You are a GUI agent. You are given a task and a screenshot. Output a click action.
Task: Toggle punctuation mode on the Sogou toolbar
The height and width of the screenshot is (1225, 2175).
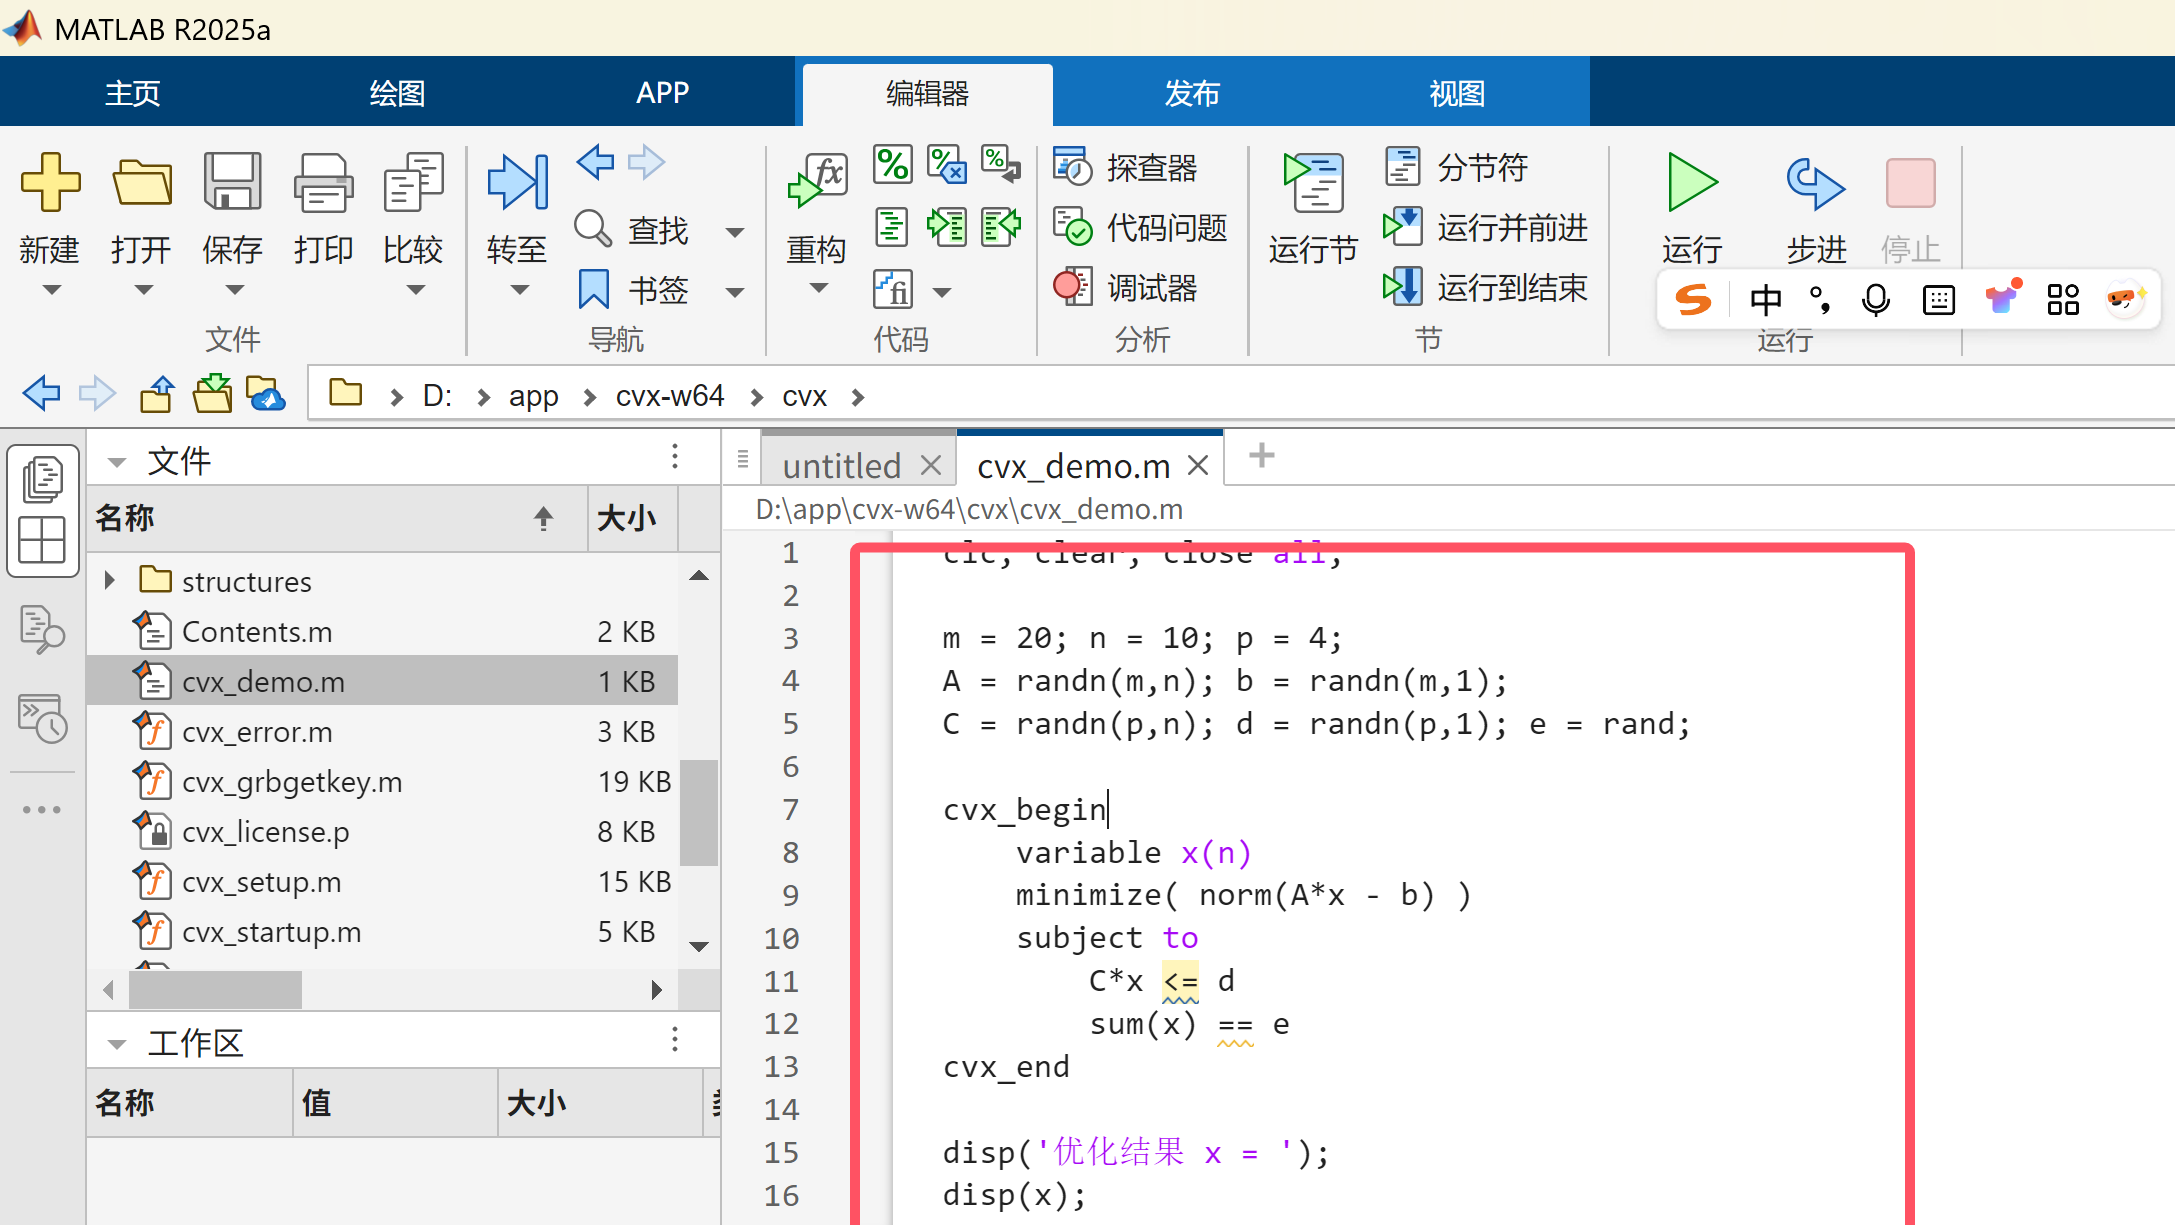1819,298
